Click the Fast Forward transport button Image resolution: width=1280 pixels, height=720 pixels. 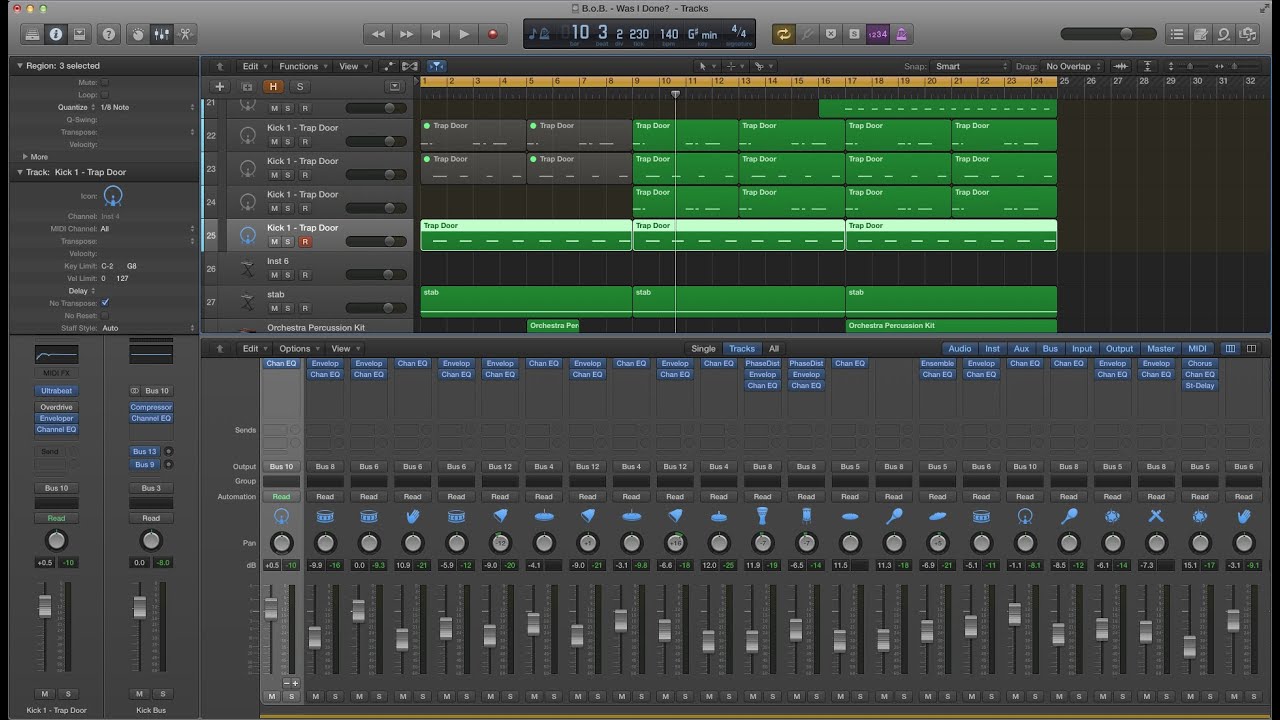(406, 34)
